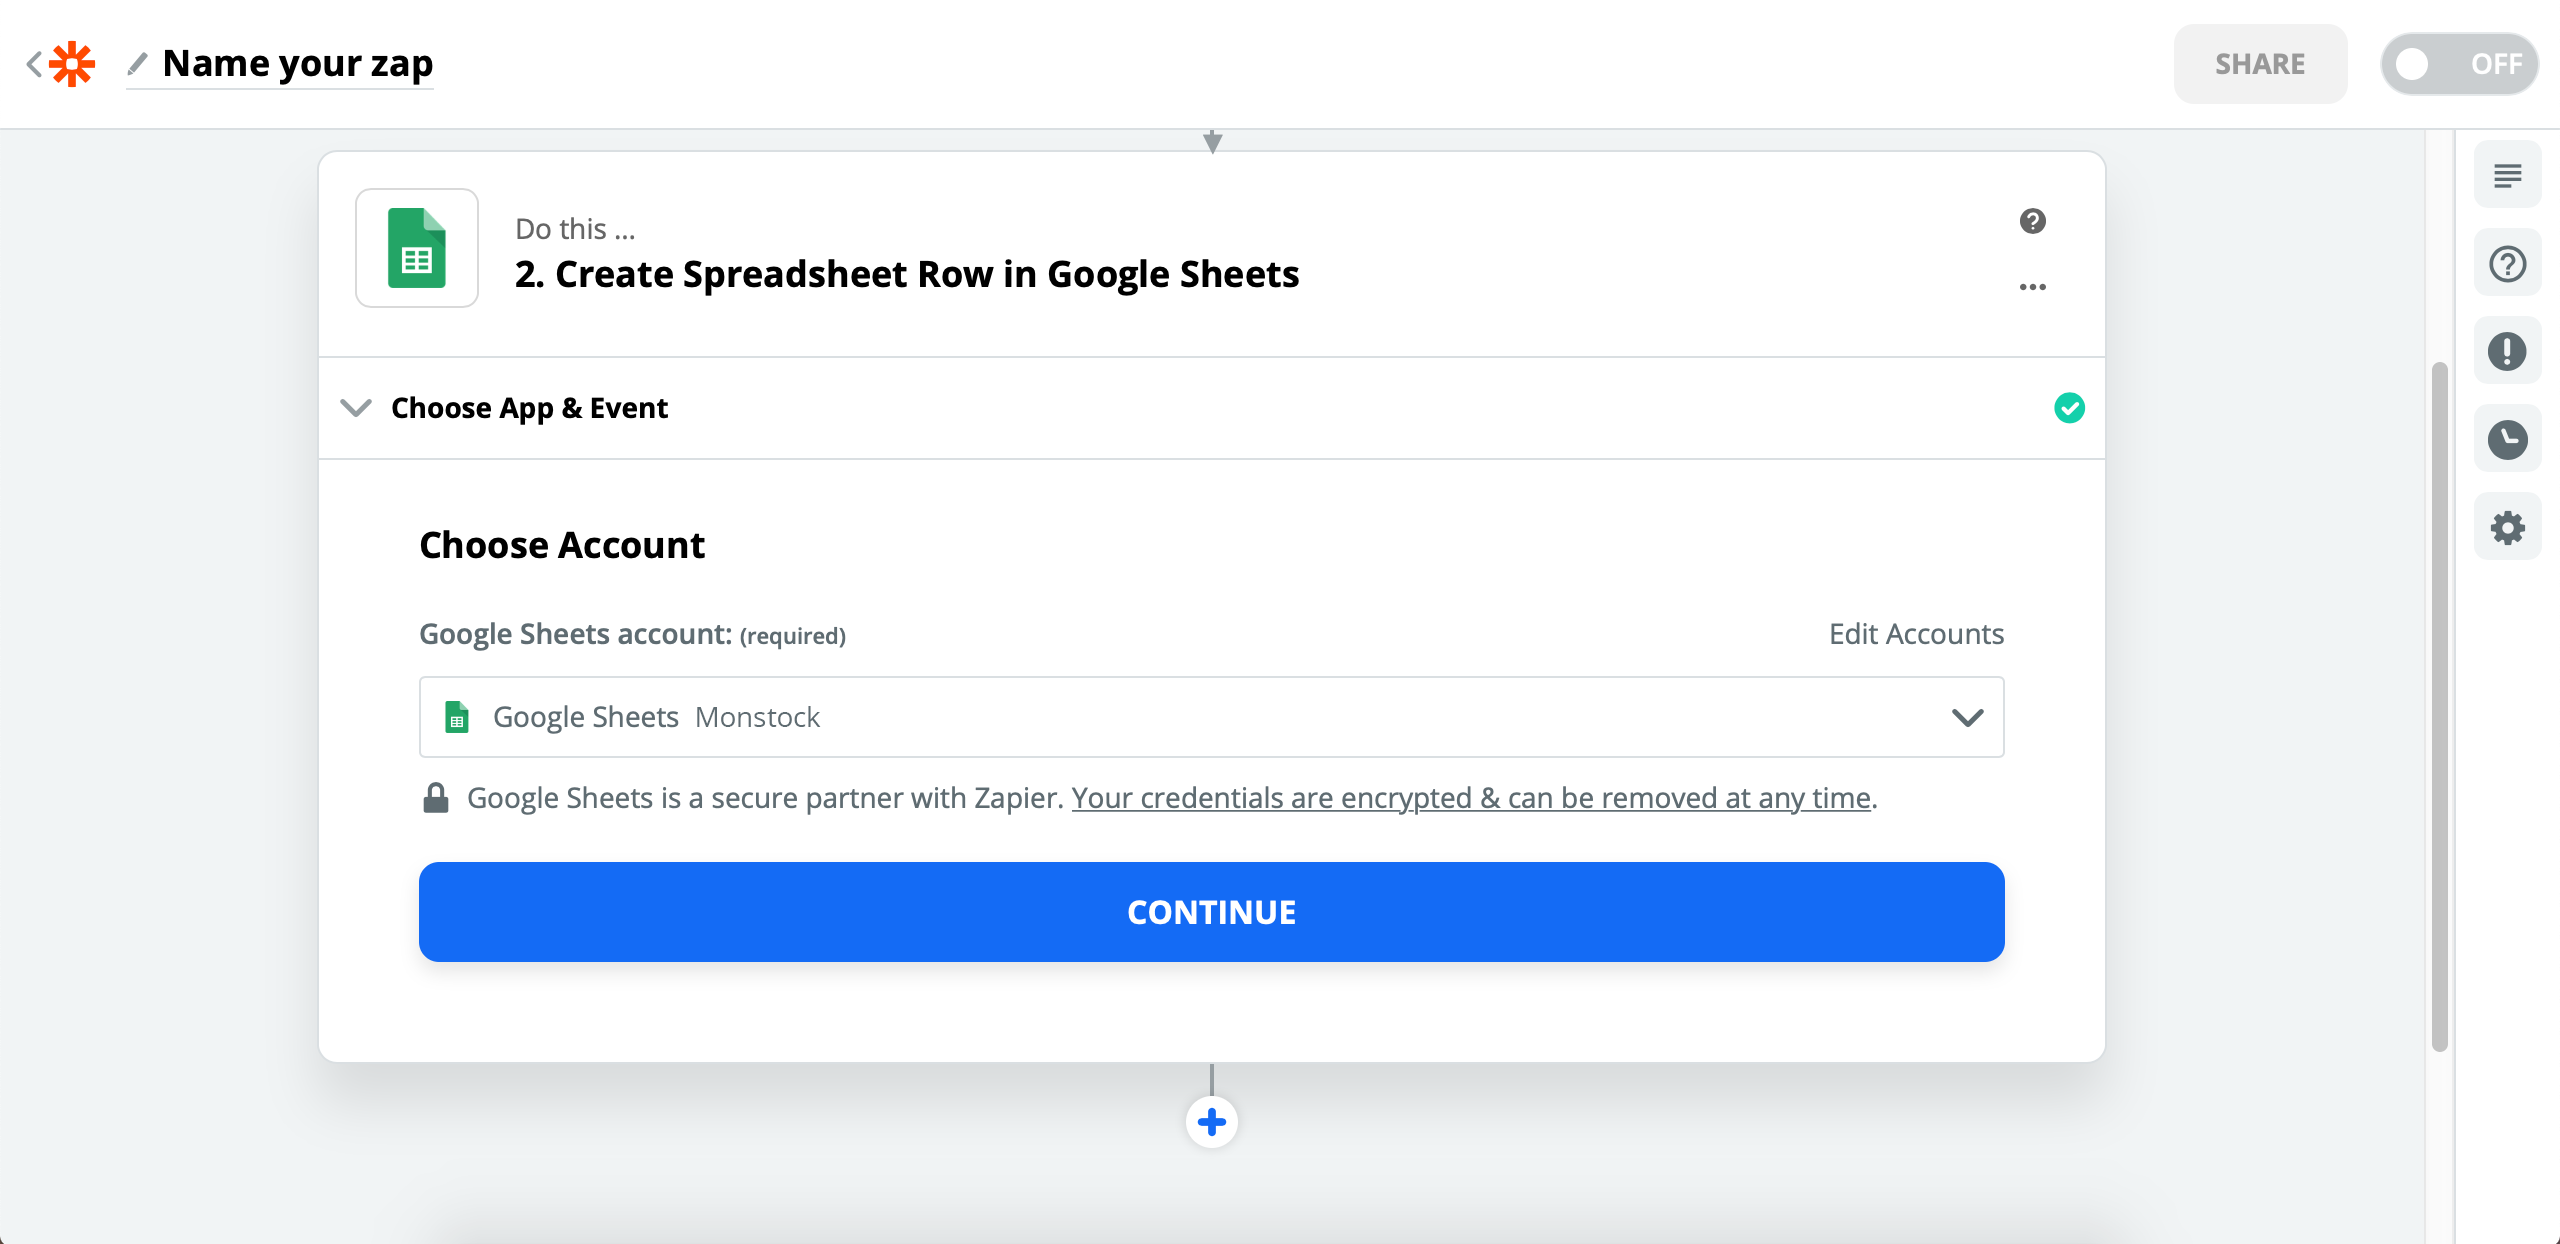Image resolution: width=2560 pixels, height=1244 pixels.
Task: Click the green completed checkmark icon
Action: click(x=2069, y=408)
